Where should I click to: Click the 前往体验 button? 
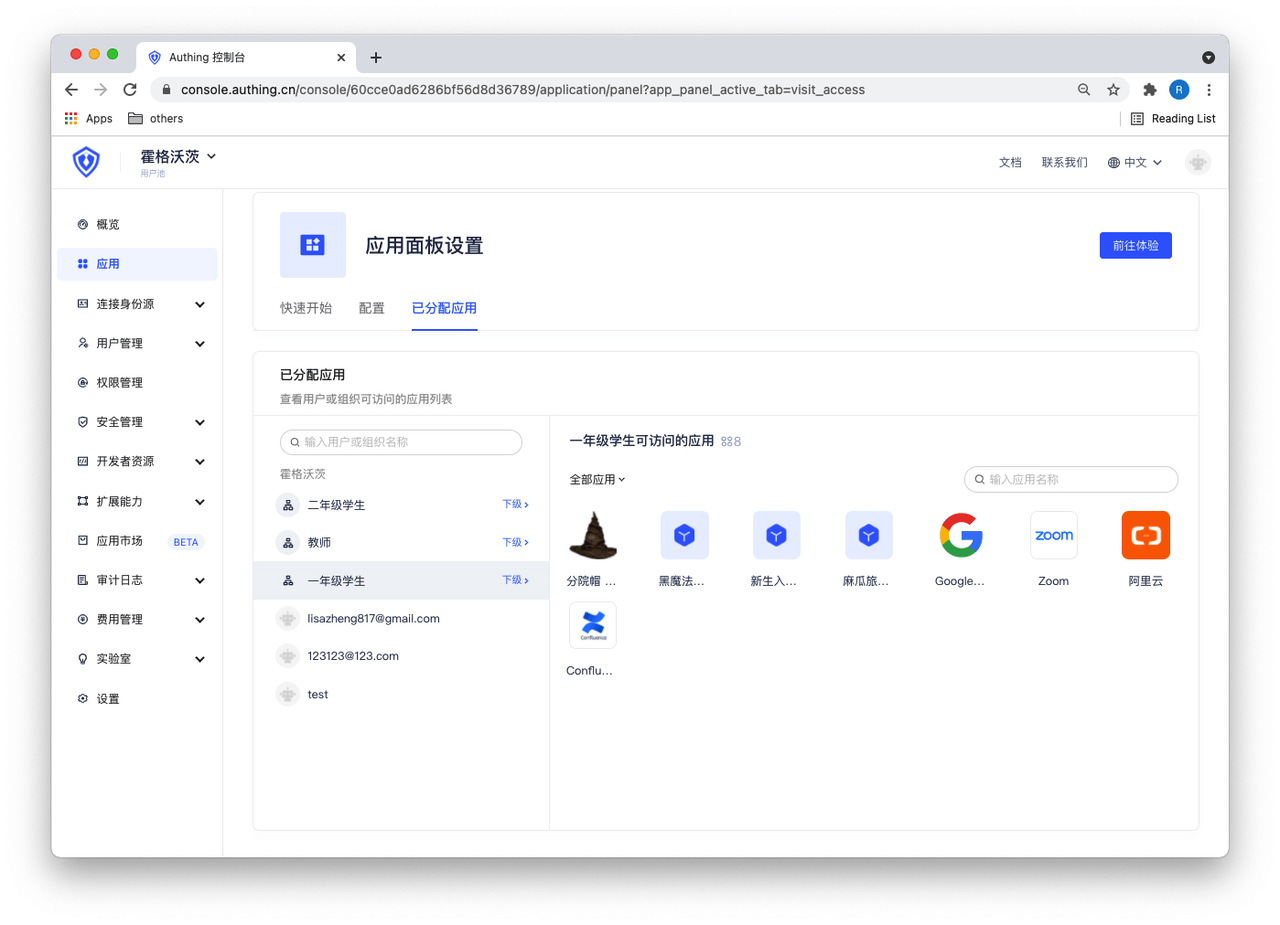pos(1135,246)
